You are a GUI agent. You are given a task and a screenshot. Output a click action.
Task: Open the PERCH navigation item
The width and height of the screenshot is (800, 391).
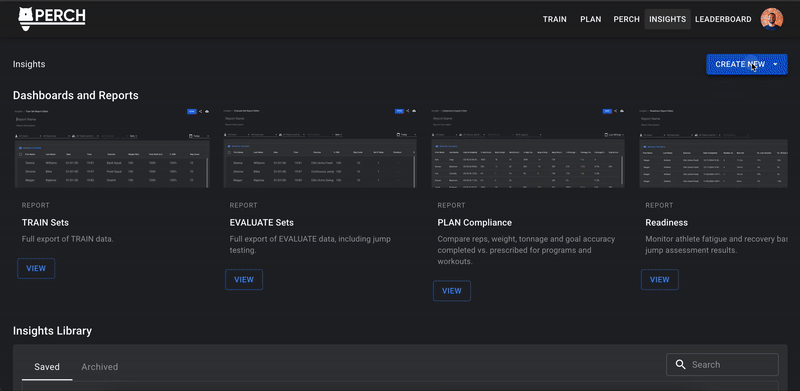pyautogui.click(x=626, y=19)
